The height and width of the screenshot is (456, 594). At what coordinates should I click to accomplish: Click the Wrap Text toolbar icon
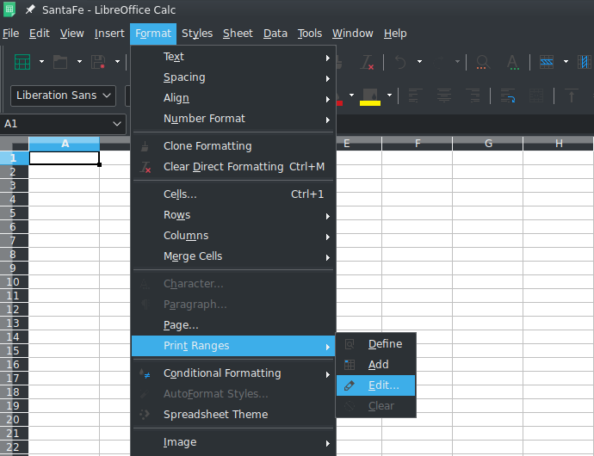[508, 95]
